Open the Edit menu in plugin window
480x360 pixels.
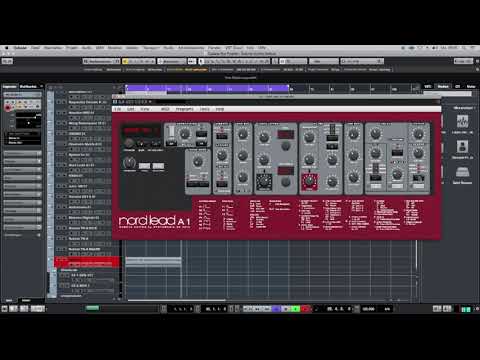(131, 109)
